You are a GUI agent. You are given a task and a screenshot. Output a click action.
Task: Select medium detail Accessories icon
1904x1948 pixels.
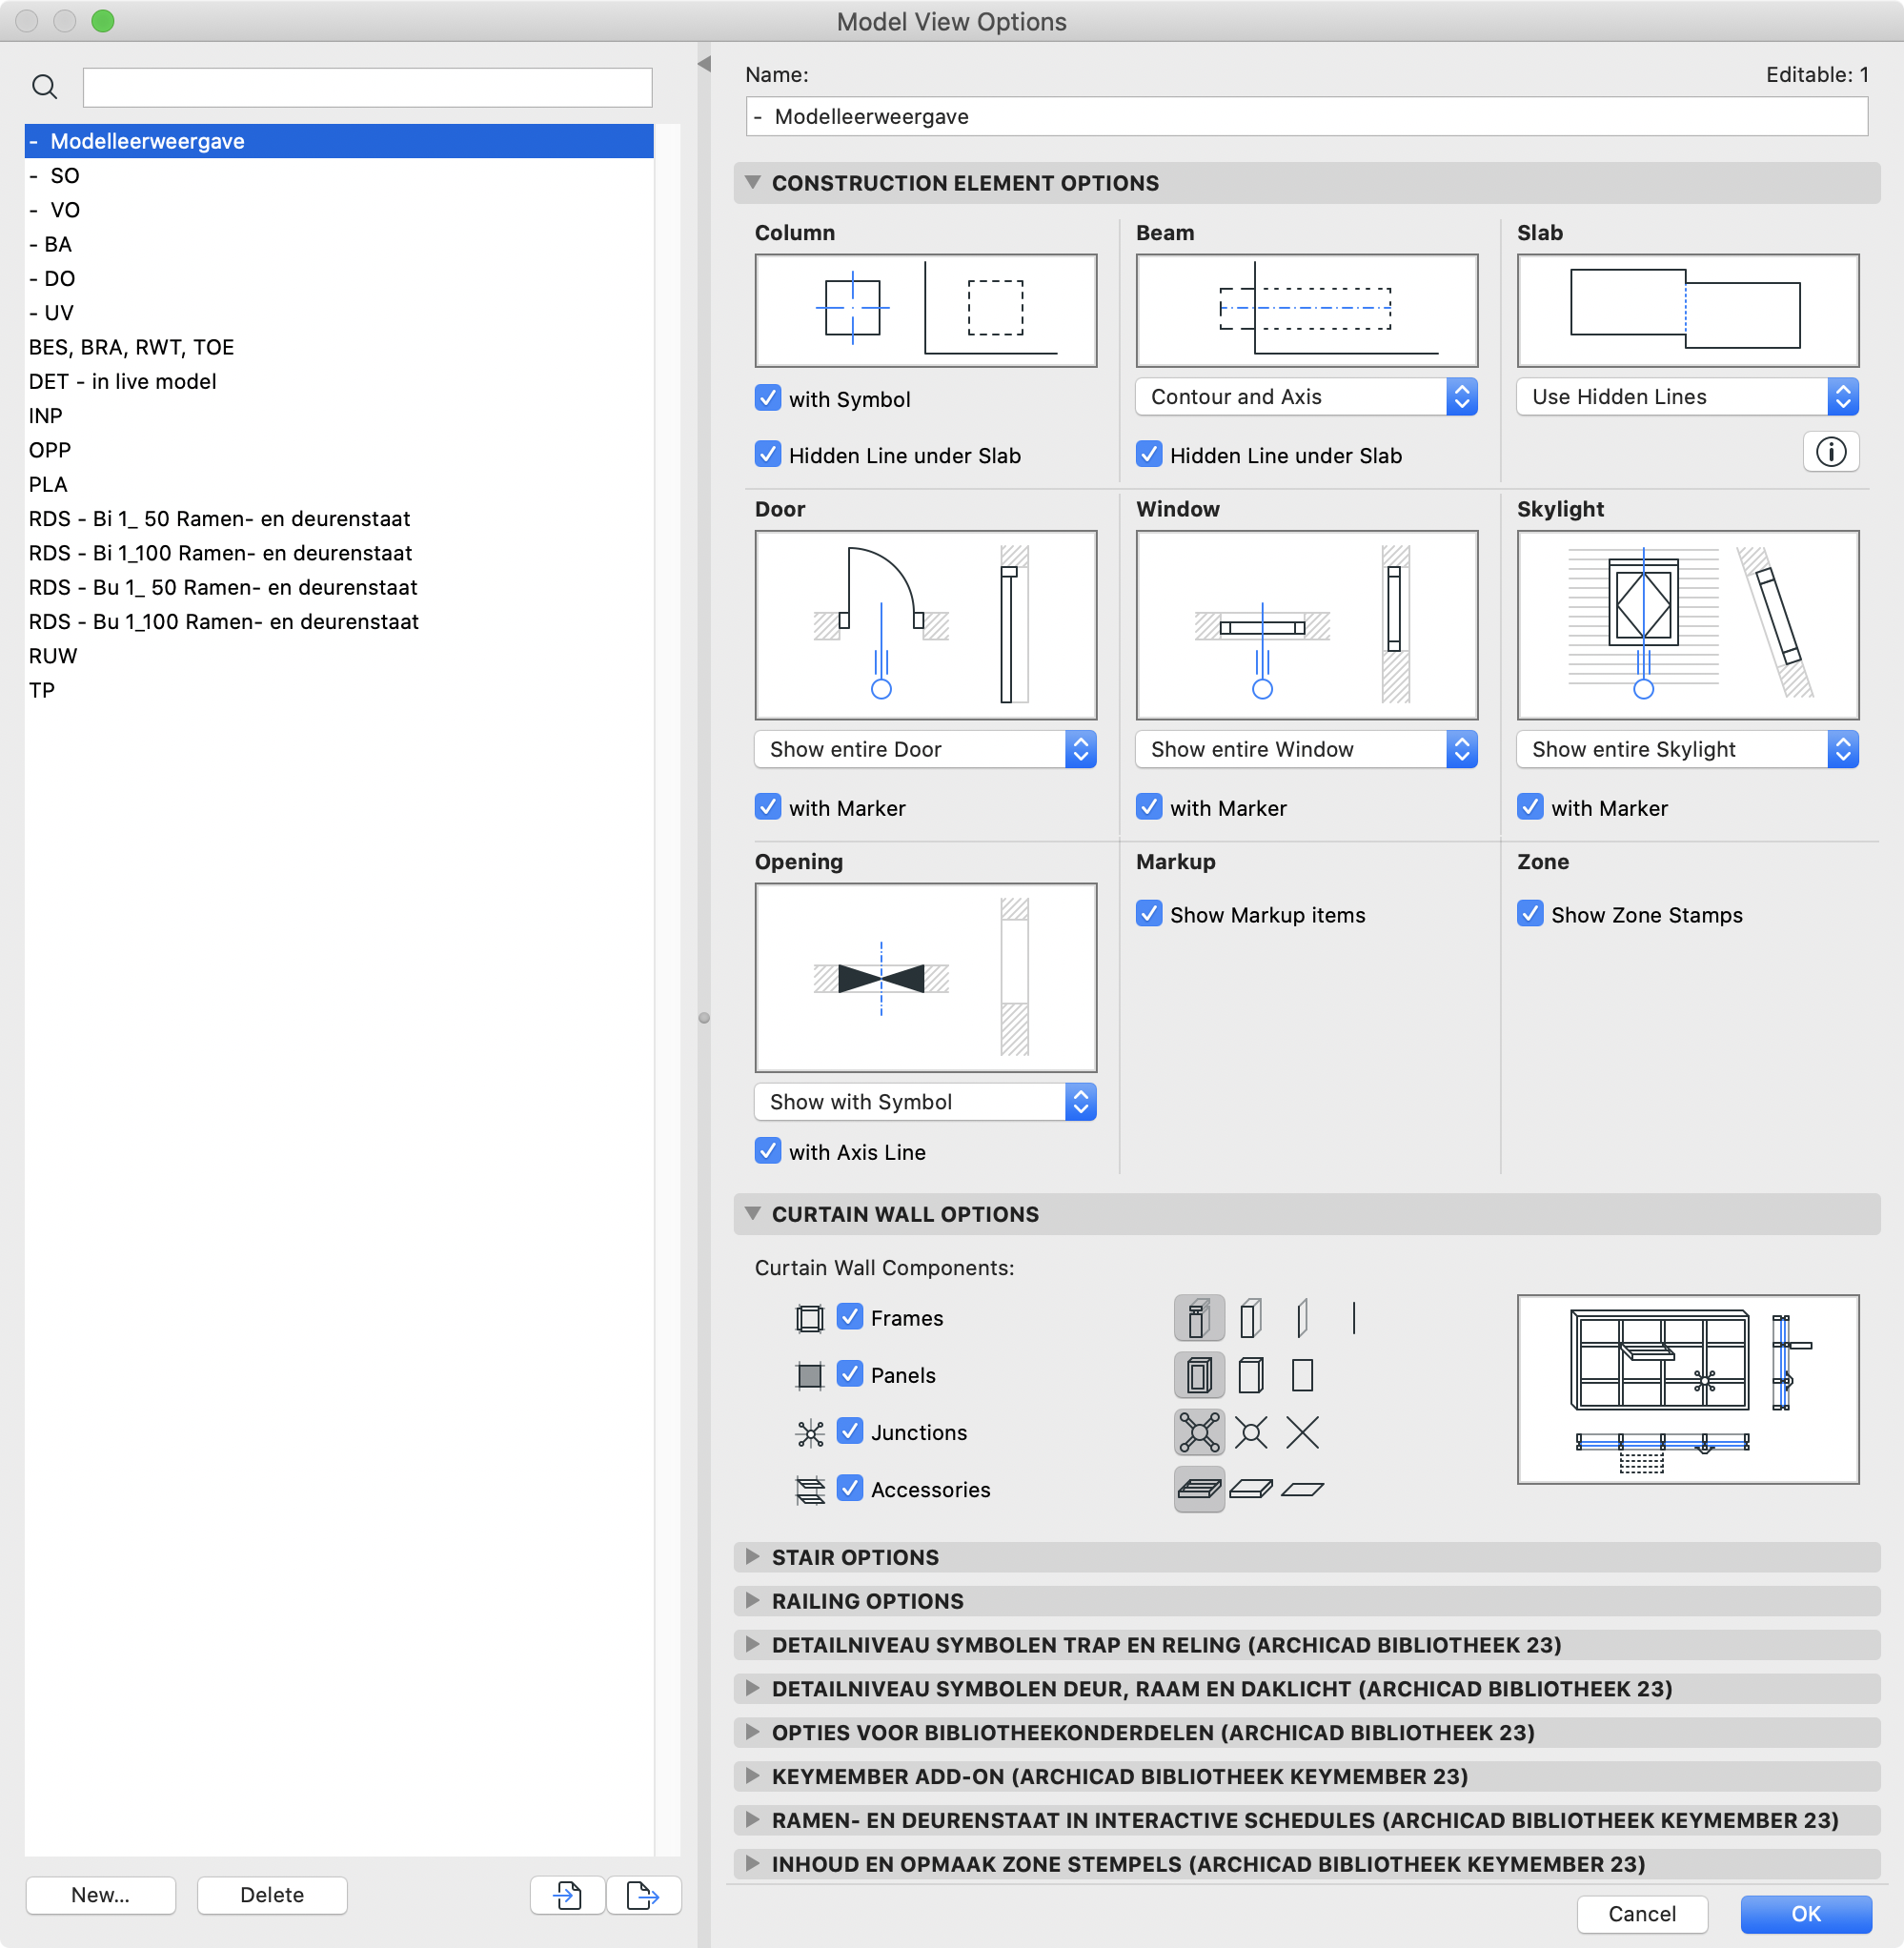pos(1250,1489)
